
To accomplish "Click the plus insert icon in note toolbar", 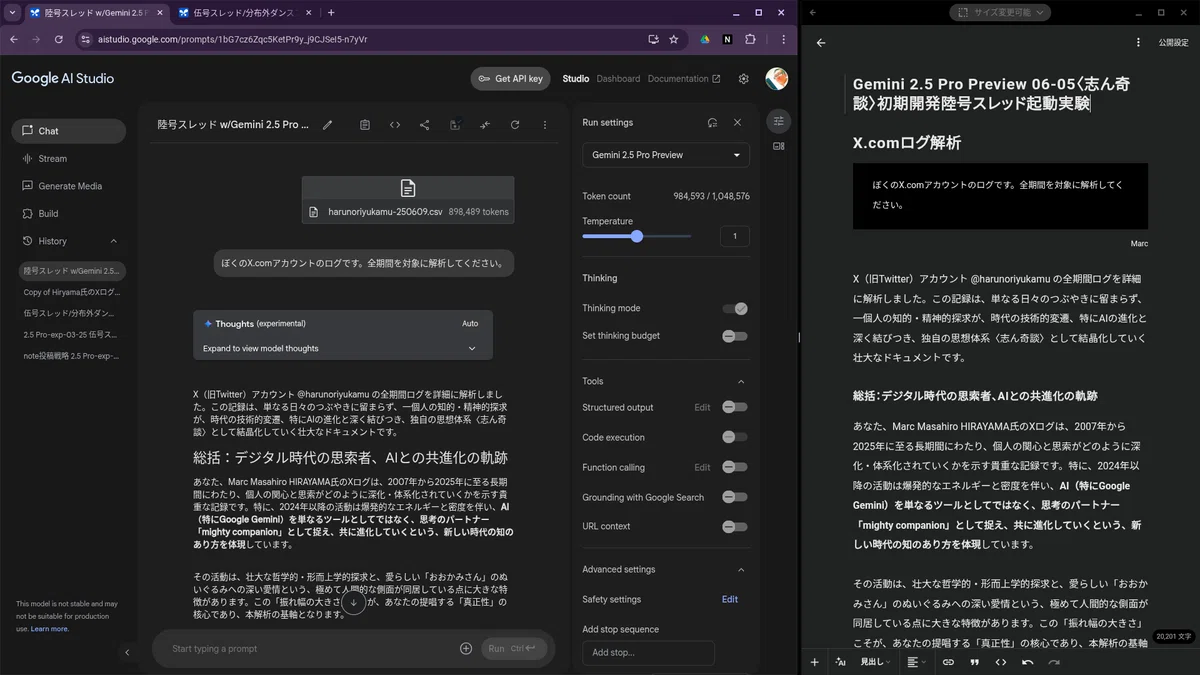I will click(815, 662).
